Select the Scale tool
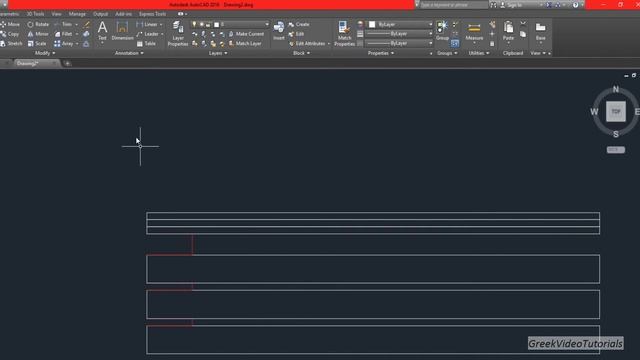 [37, 43]
